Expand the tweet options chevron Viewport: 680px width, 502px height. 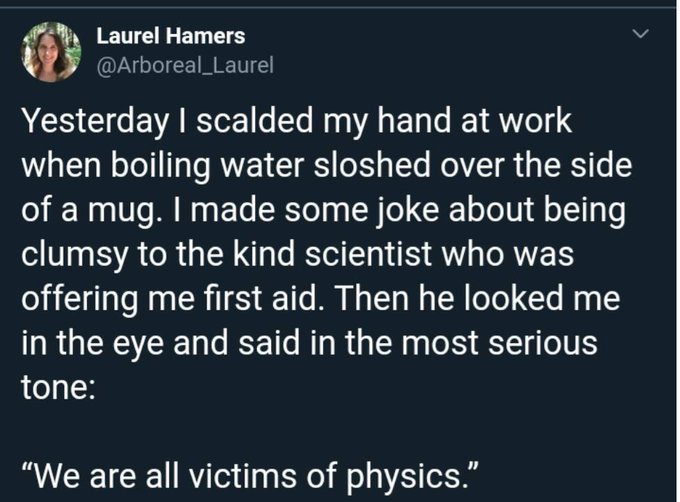pos(640,34)
